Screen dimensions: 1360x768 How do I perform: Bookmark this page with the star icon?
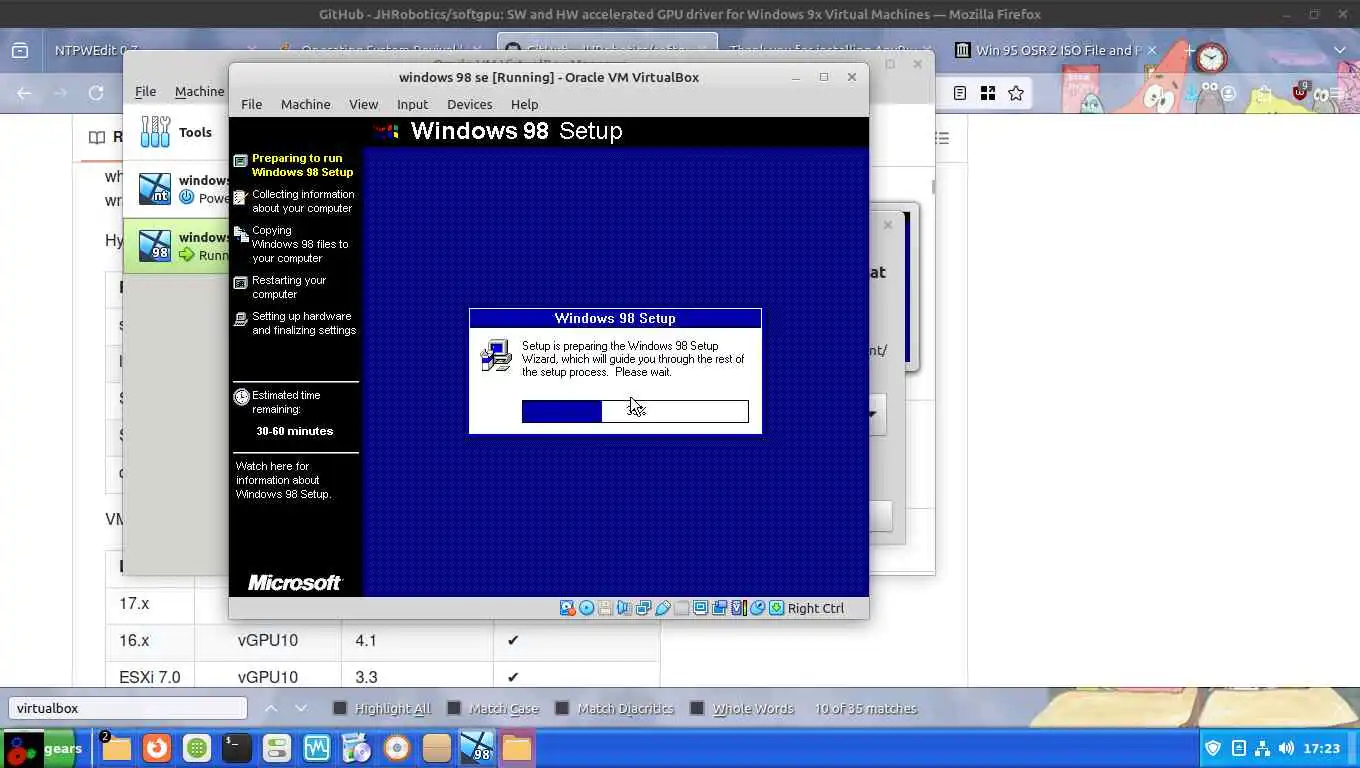(1016, 93)
